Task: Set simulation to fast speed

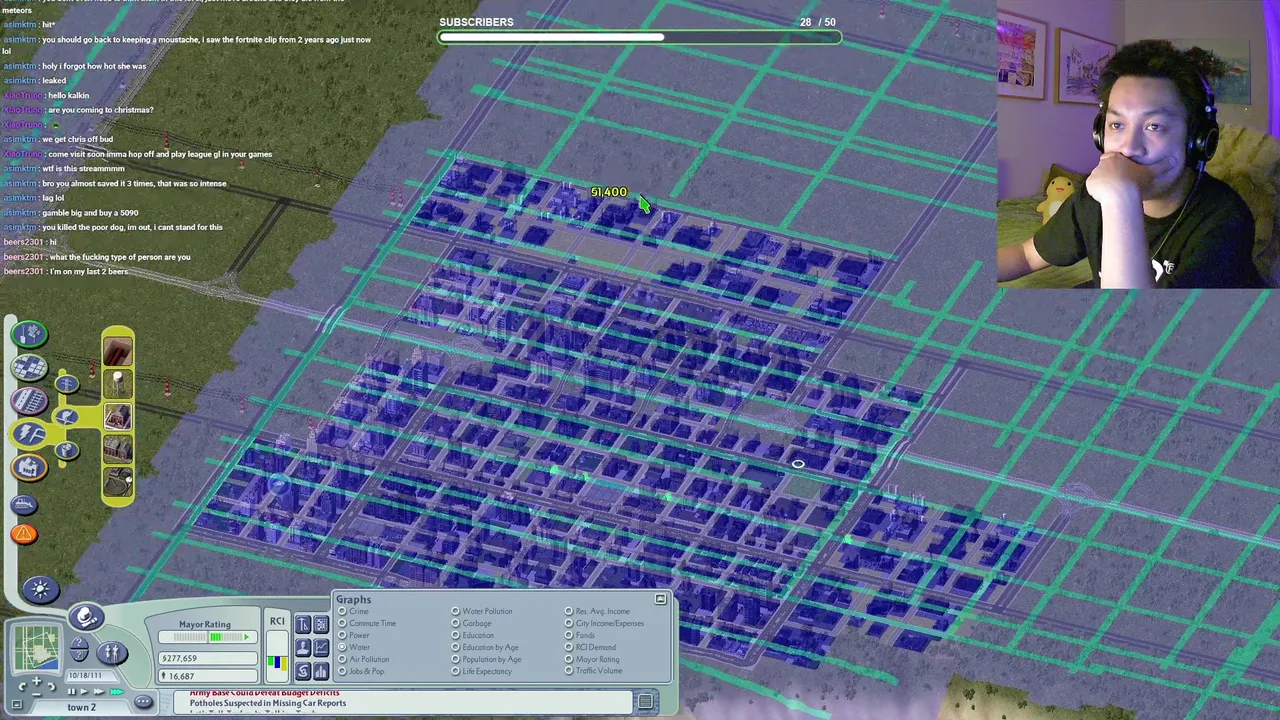Action: [99, 691]
